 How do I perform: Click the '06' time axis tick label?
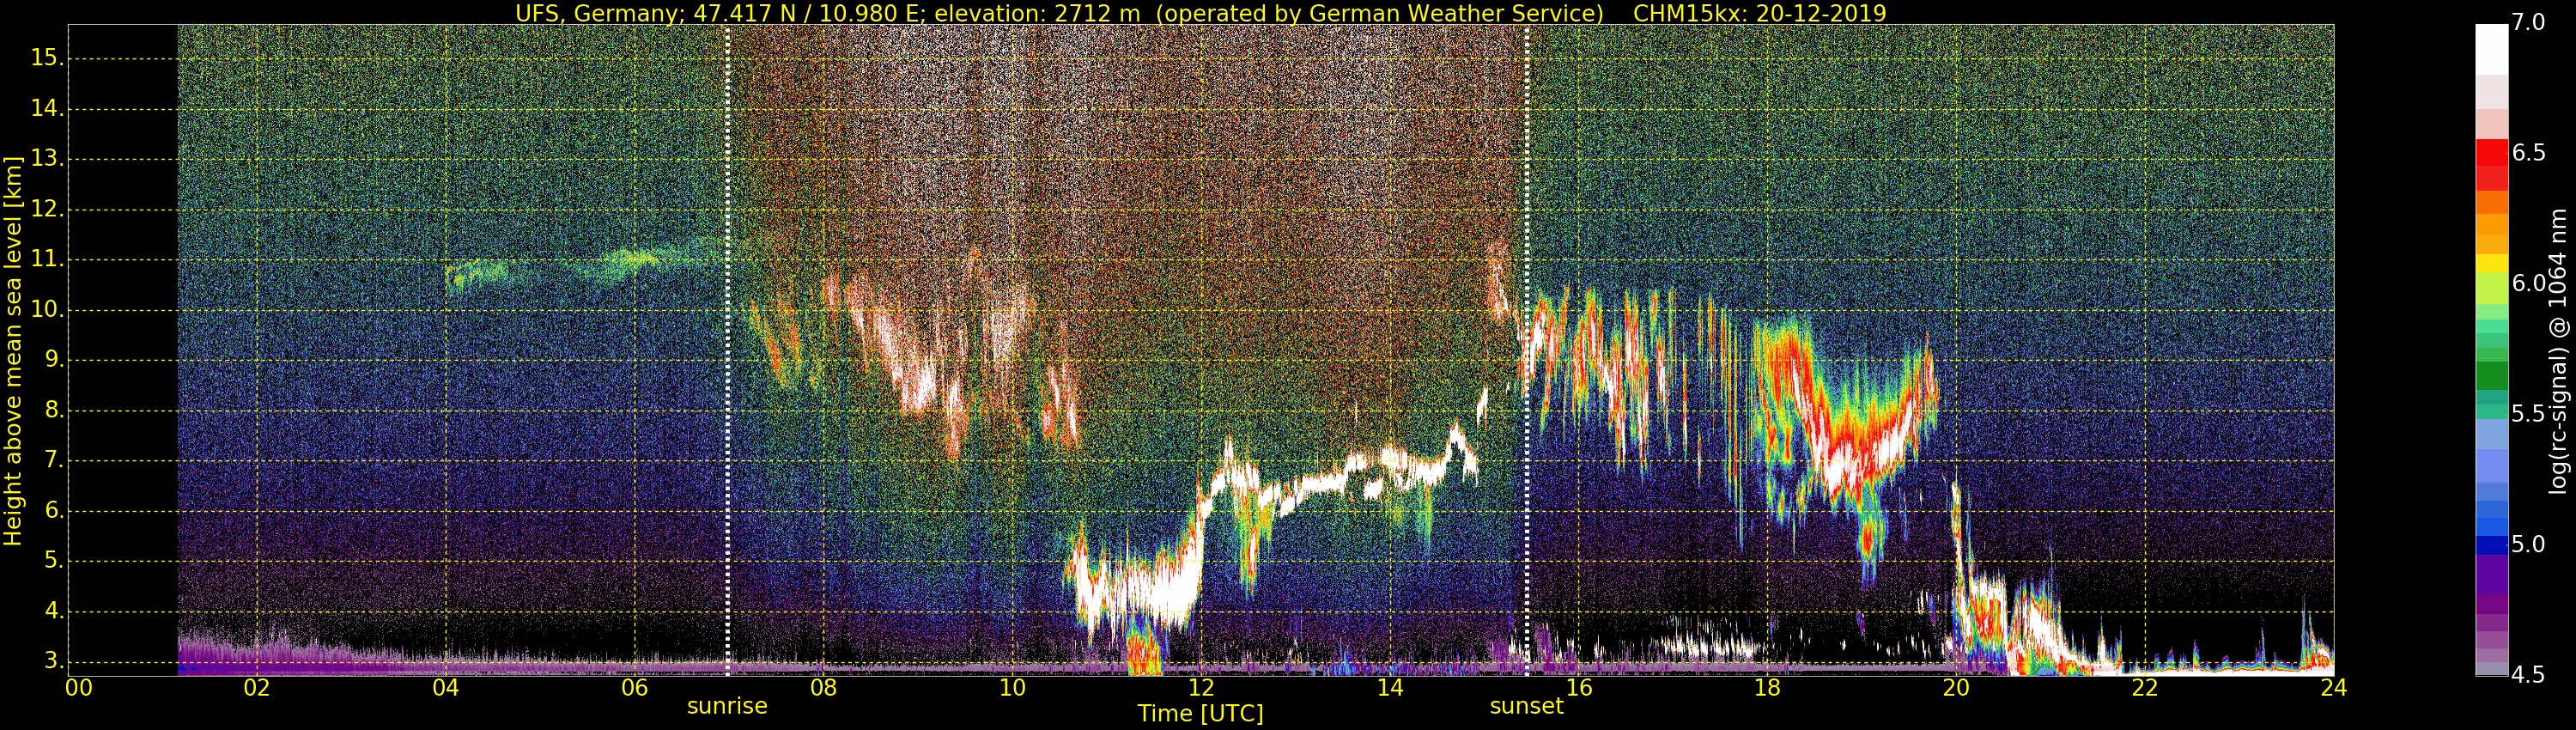coord(634,688)
